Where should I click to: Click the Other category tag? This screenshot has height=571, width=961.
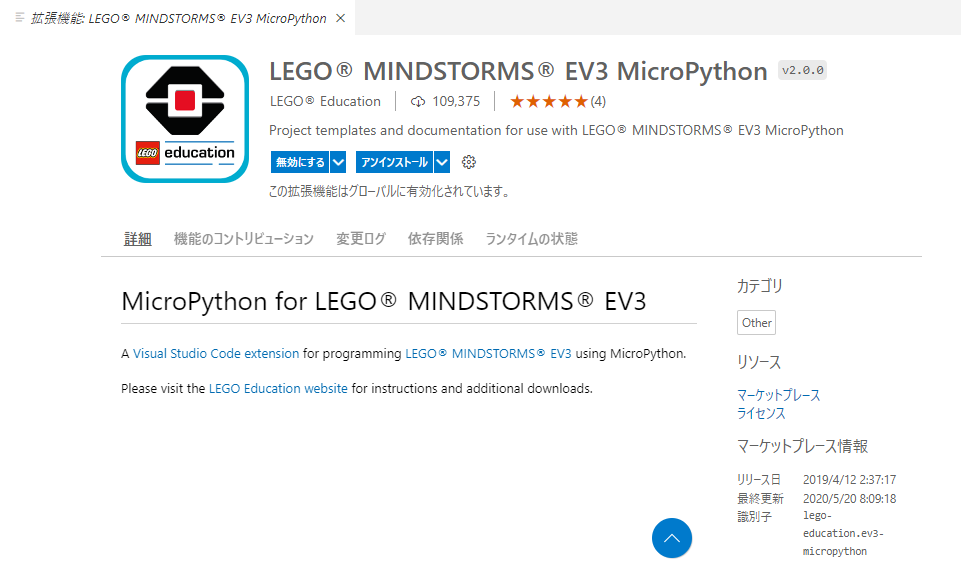756,323
